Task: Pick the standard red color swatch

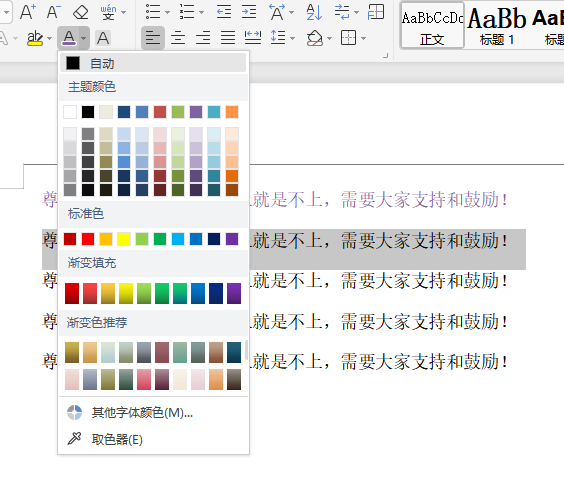Action: coord(88,239)
